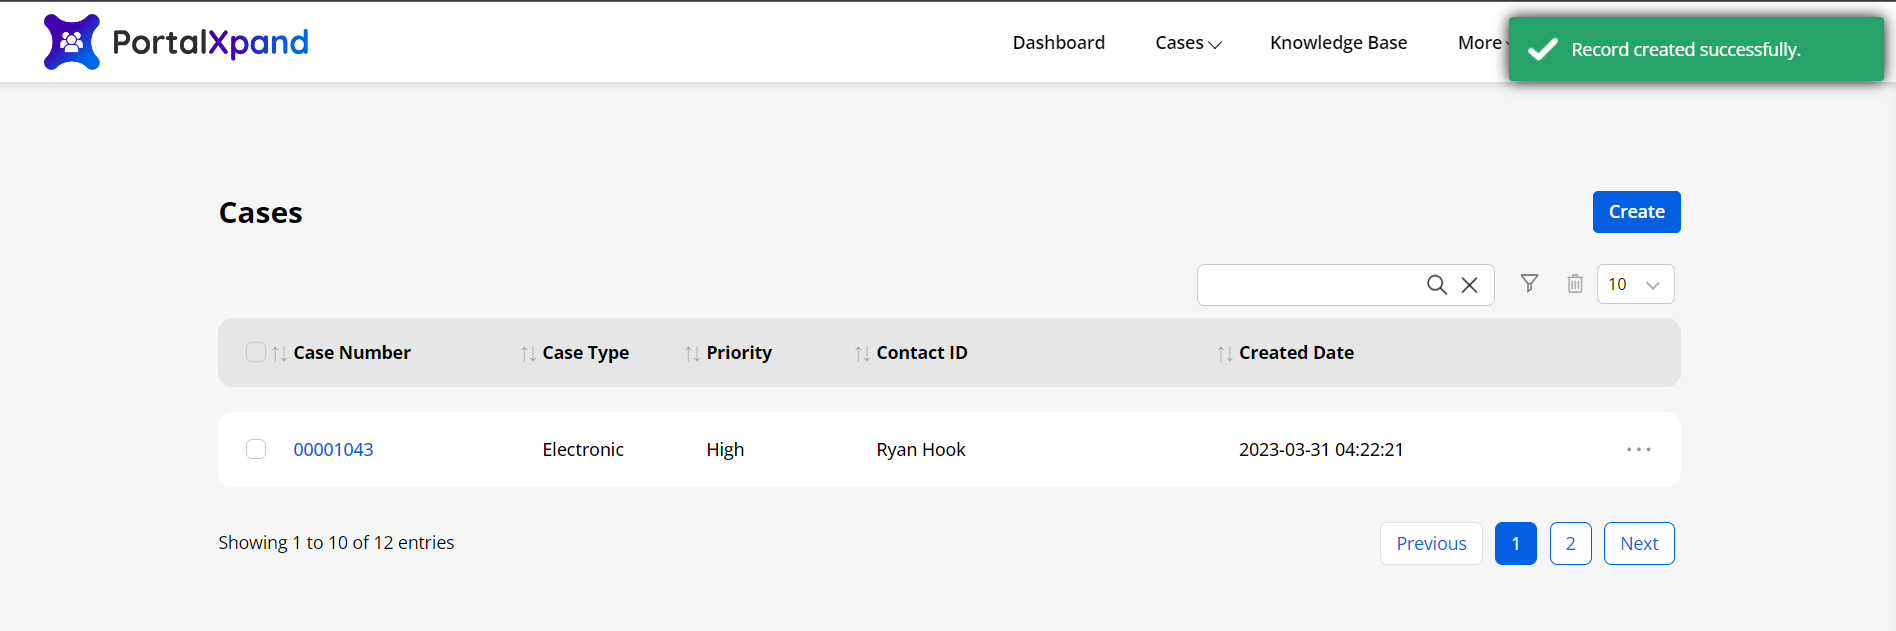Click into the cases search field
The width and height of the screenshot is (1896, 631).
pos(1310,285)
